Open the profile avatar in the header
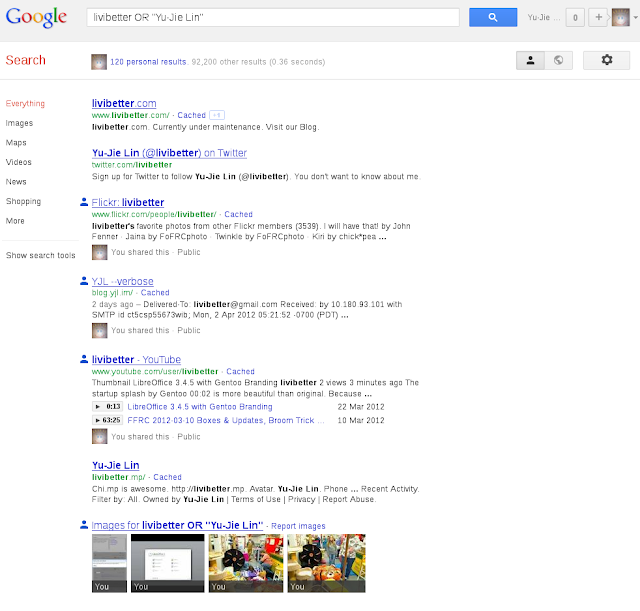 [620, 18]
